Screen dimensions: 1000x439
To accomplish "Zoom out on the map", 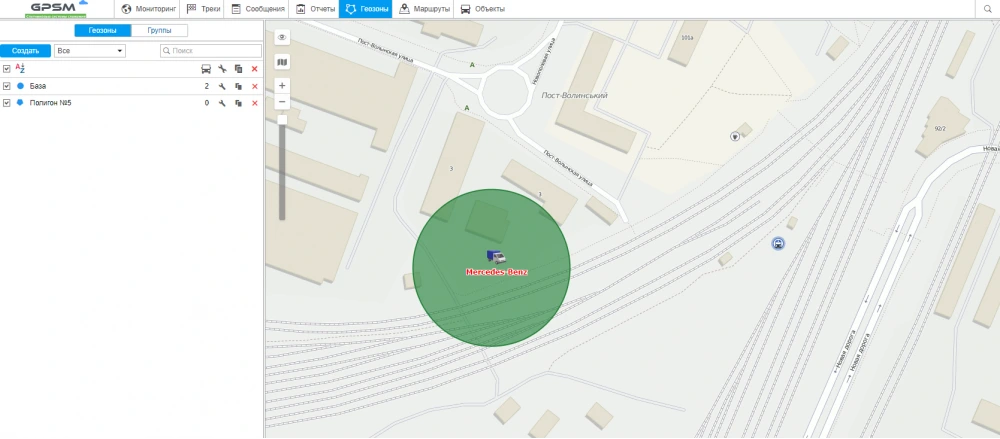I will point(282,102).
